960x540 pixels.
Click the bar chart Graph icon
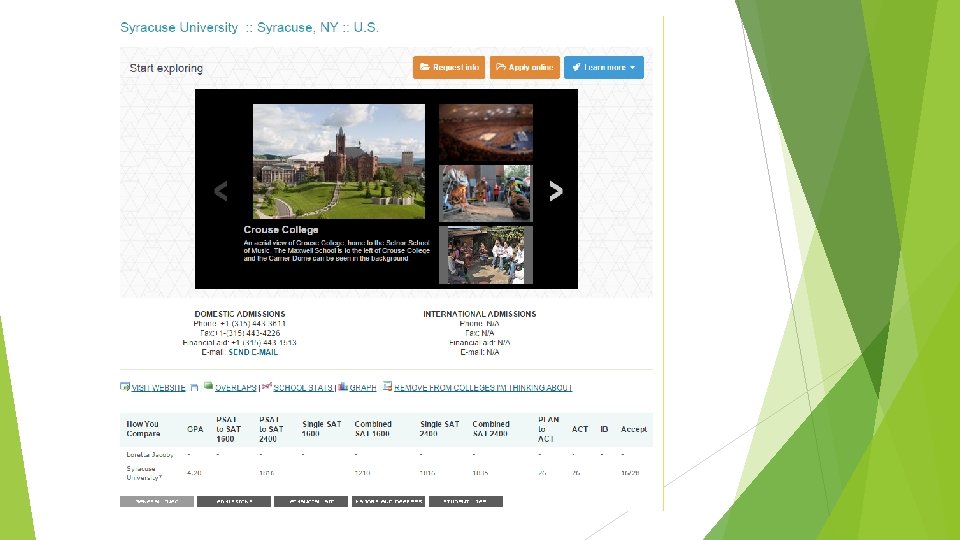343,386
